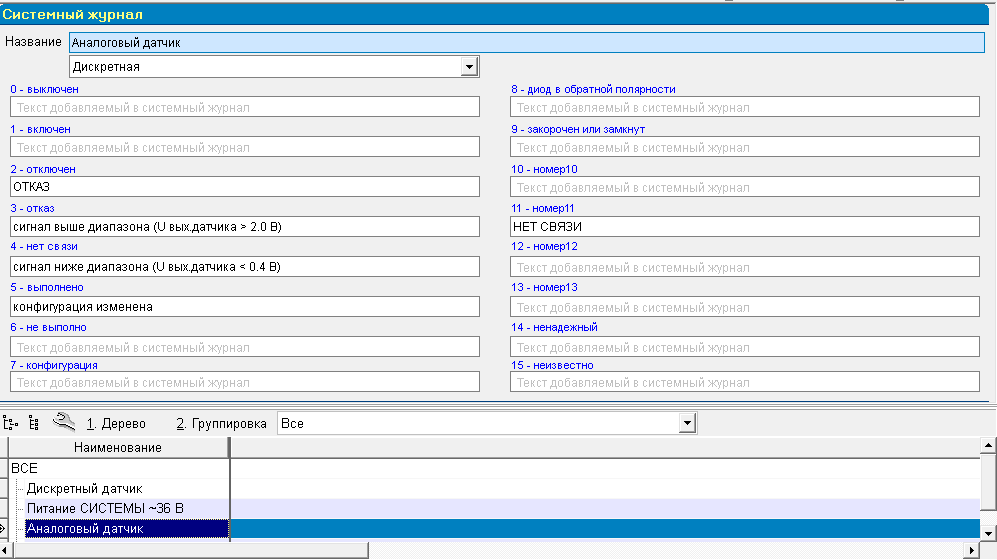
Task: Click the '1. Дерево' menu item
Action: (x=116, y=424)
